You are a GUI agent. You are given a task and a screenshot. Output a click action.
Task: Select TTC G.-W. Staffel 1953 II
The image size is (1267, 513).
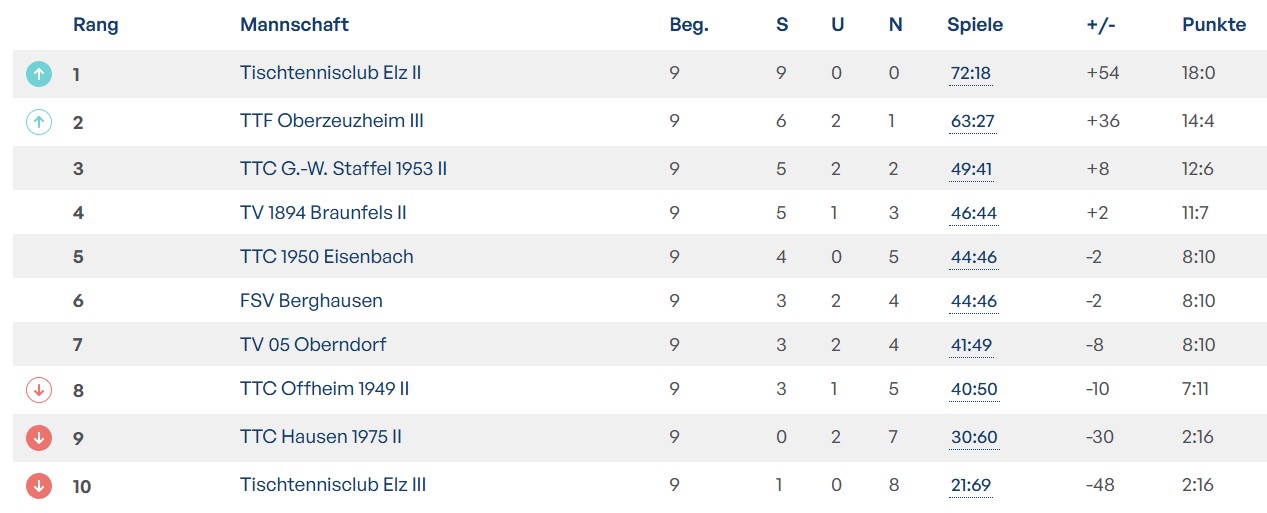(x=343, y=169)
